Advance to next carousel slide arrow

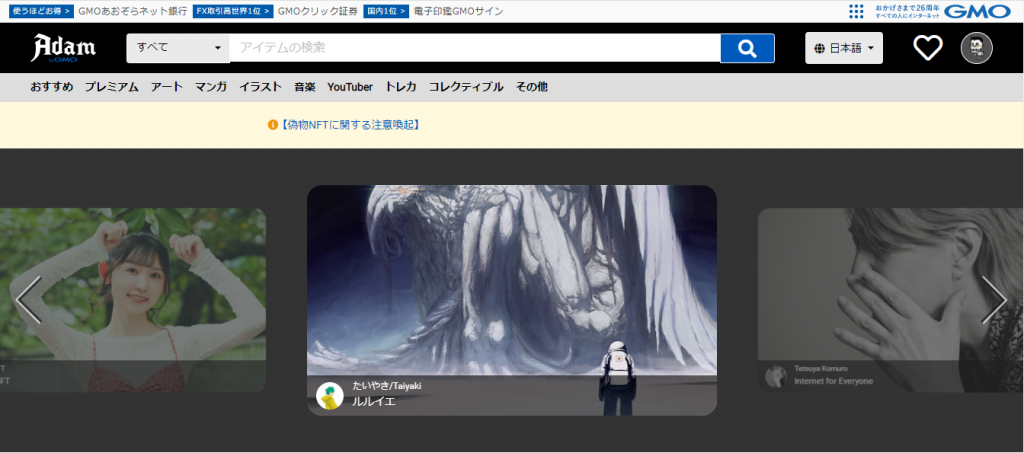coord(994,299)
